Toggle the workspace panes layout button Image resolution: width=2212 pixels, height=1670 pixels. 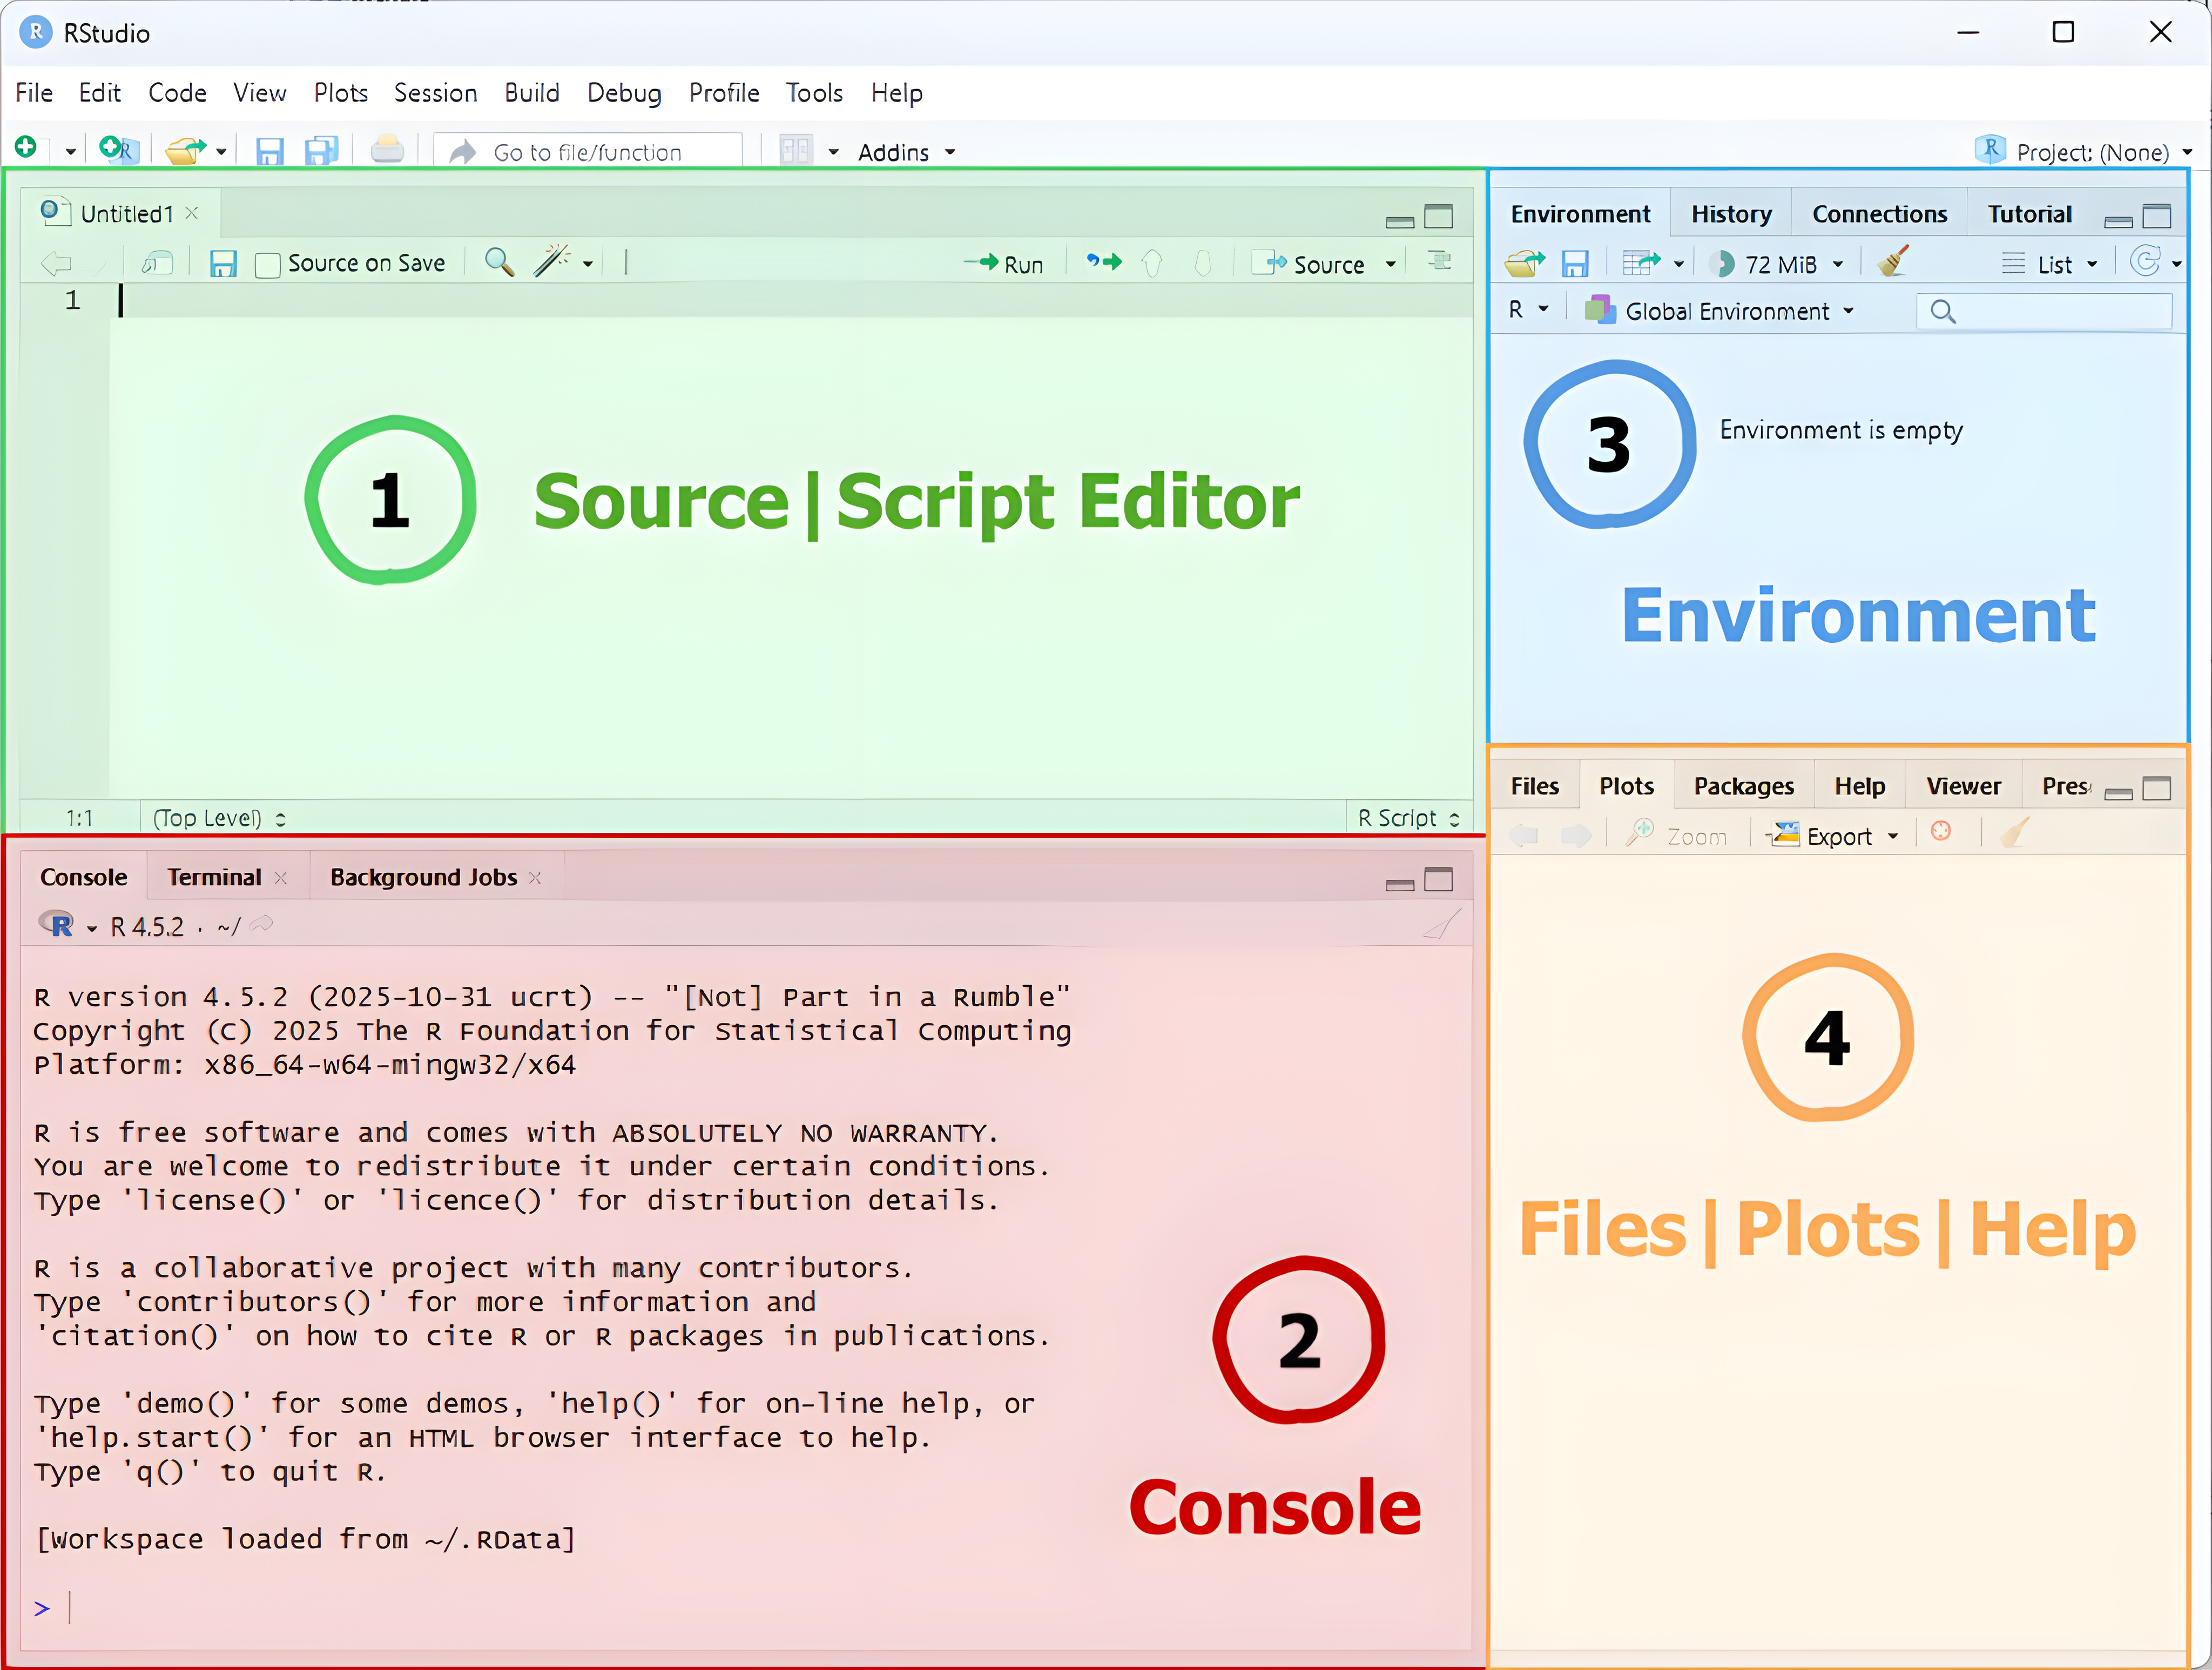tap(796, 152)
